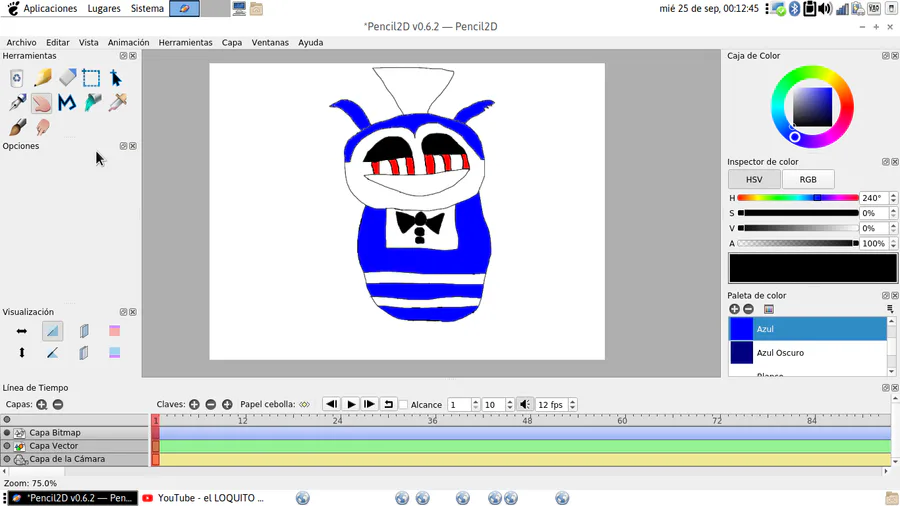Select the Paint Bucket tool
The width and height of the screenshot is (900, 506).
coord(92,103)
